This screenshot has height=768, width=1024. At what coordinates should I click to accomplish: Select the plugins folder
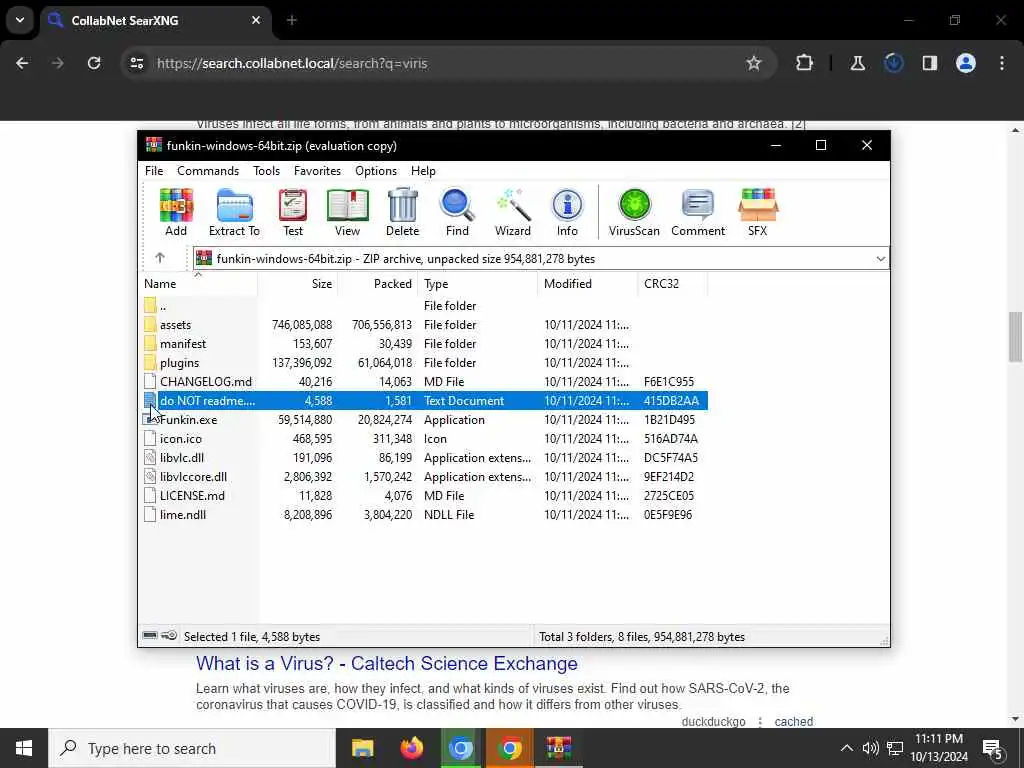click(424, 362)
